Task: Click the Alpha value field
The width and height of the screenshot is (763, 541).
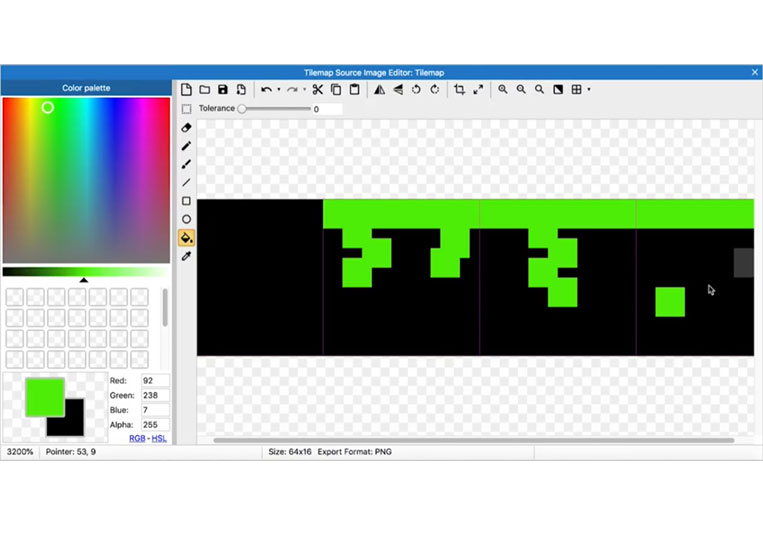Action: pos(155,424)
